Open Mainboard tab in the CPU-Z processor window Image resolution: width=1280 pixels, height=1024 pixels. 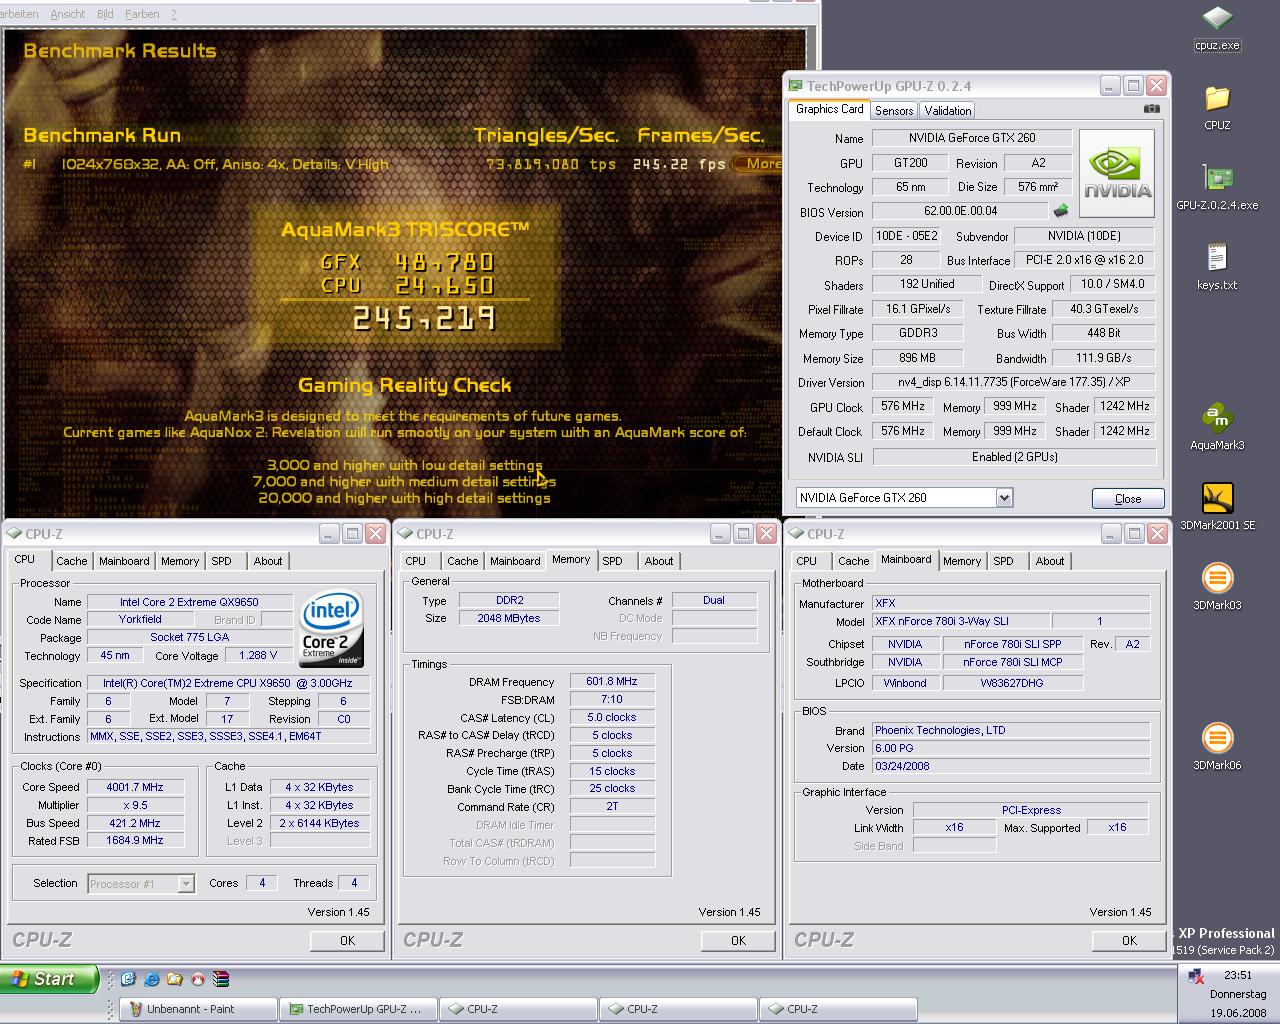pyautogui.click(x=124, y=561)
